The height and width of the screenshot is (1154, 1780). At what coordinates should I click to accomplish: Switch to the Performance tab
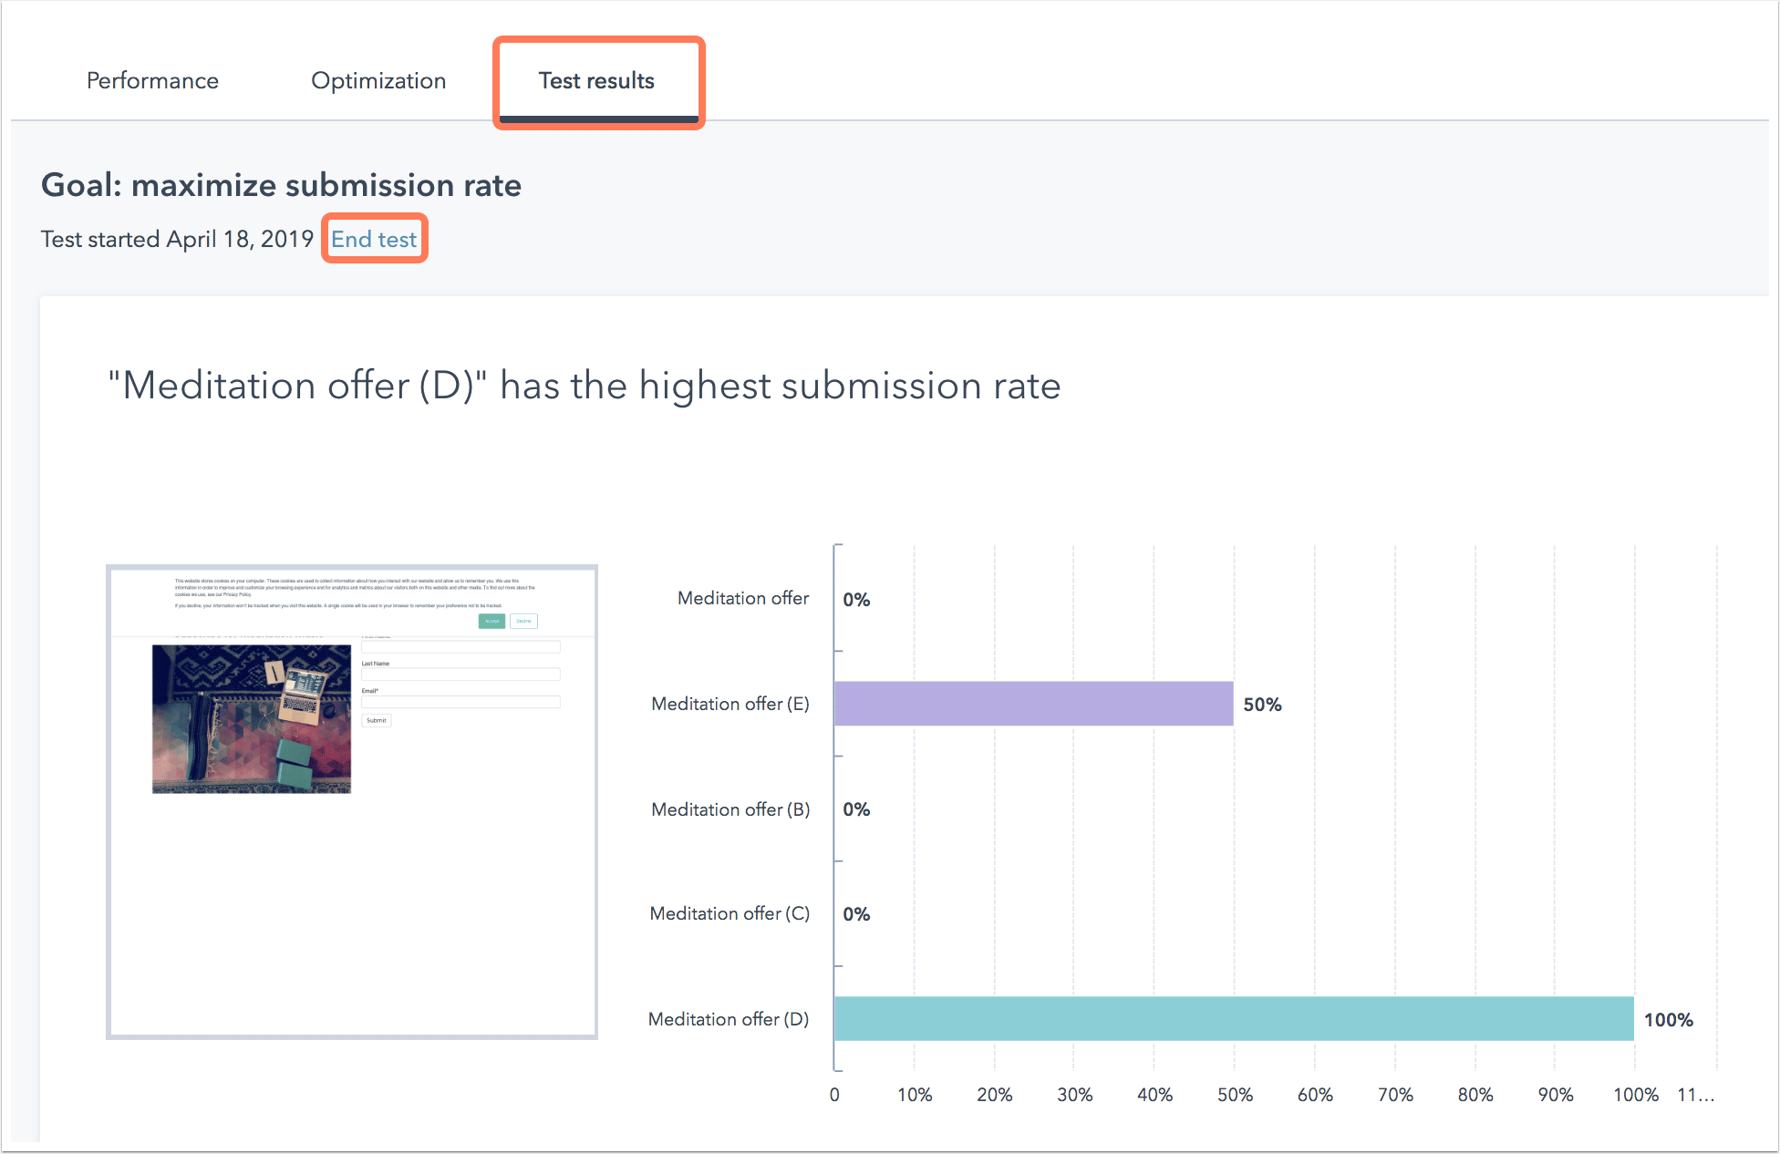pos(152,81)
